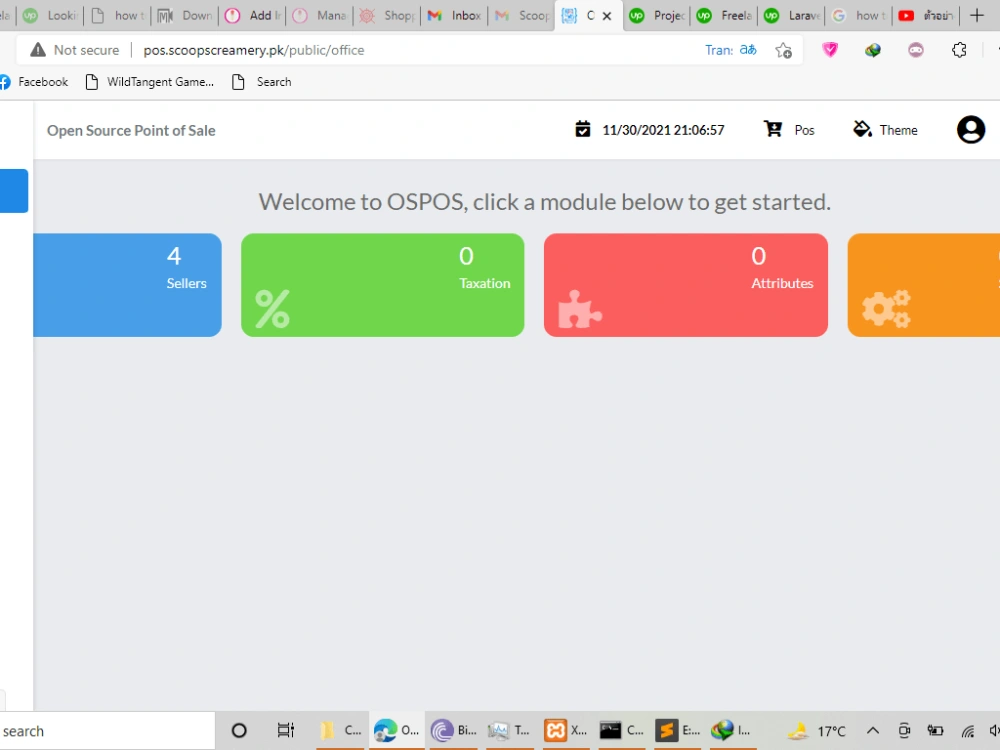Click the Open Source Point of Sale title
The height and width of the screenshot is (750, 1000).
131,131
